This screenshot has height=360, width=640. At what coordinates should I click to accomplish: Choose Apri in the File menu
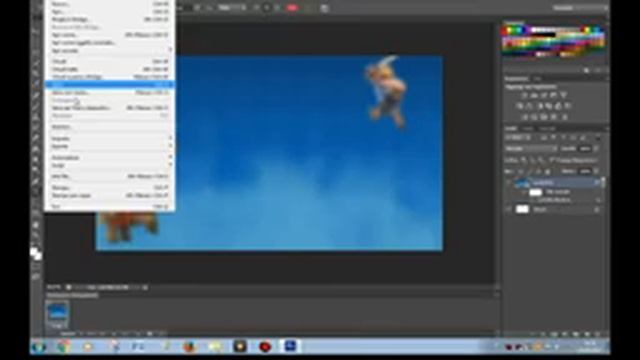[x=109, y=12]
